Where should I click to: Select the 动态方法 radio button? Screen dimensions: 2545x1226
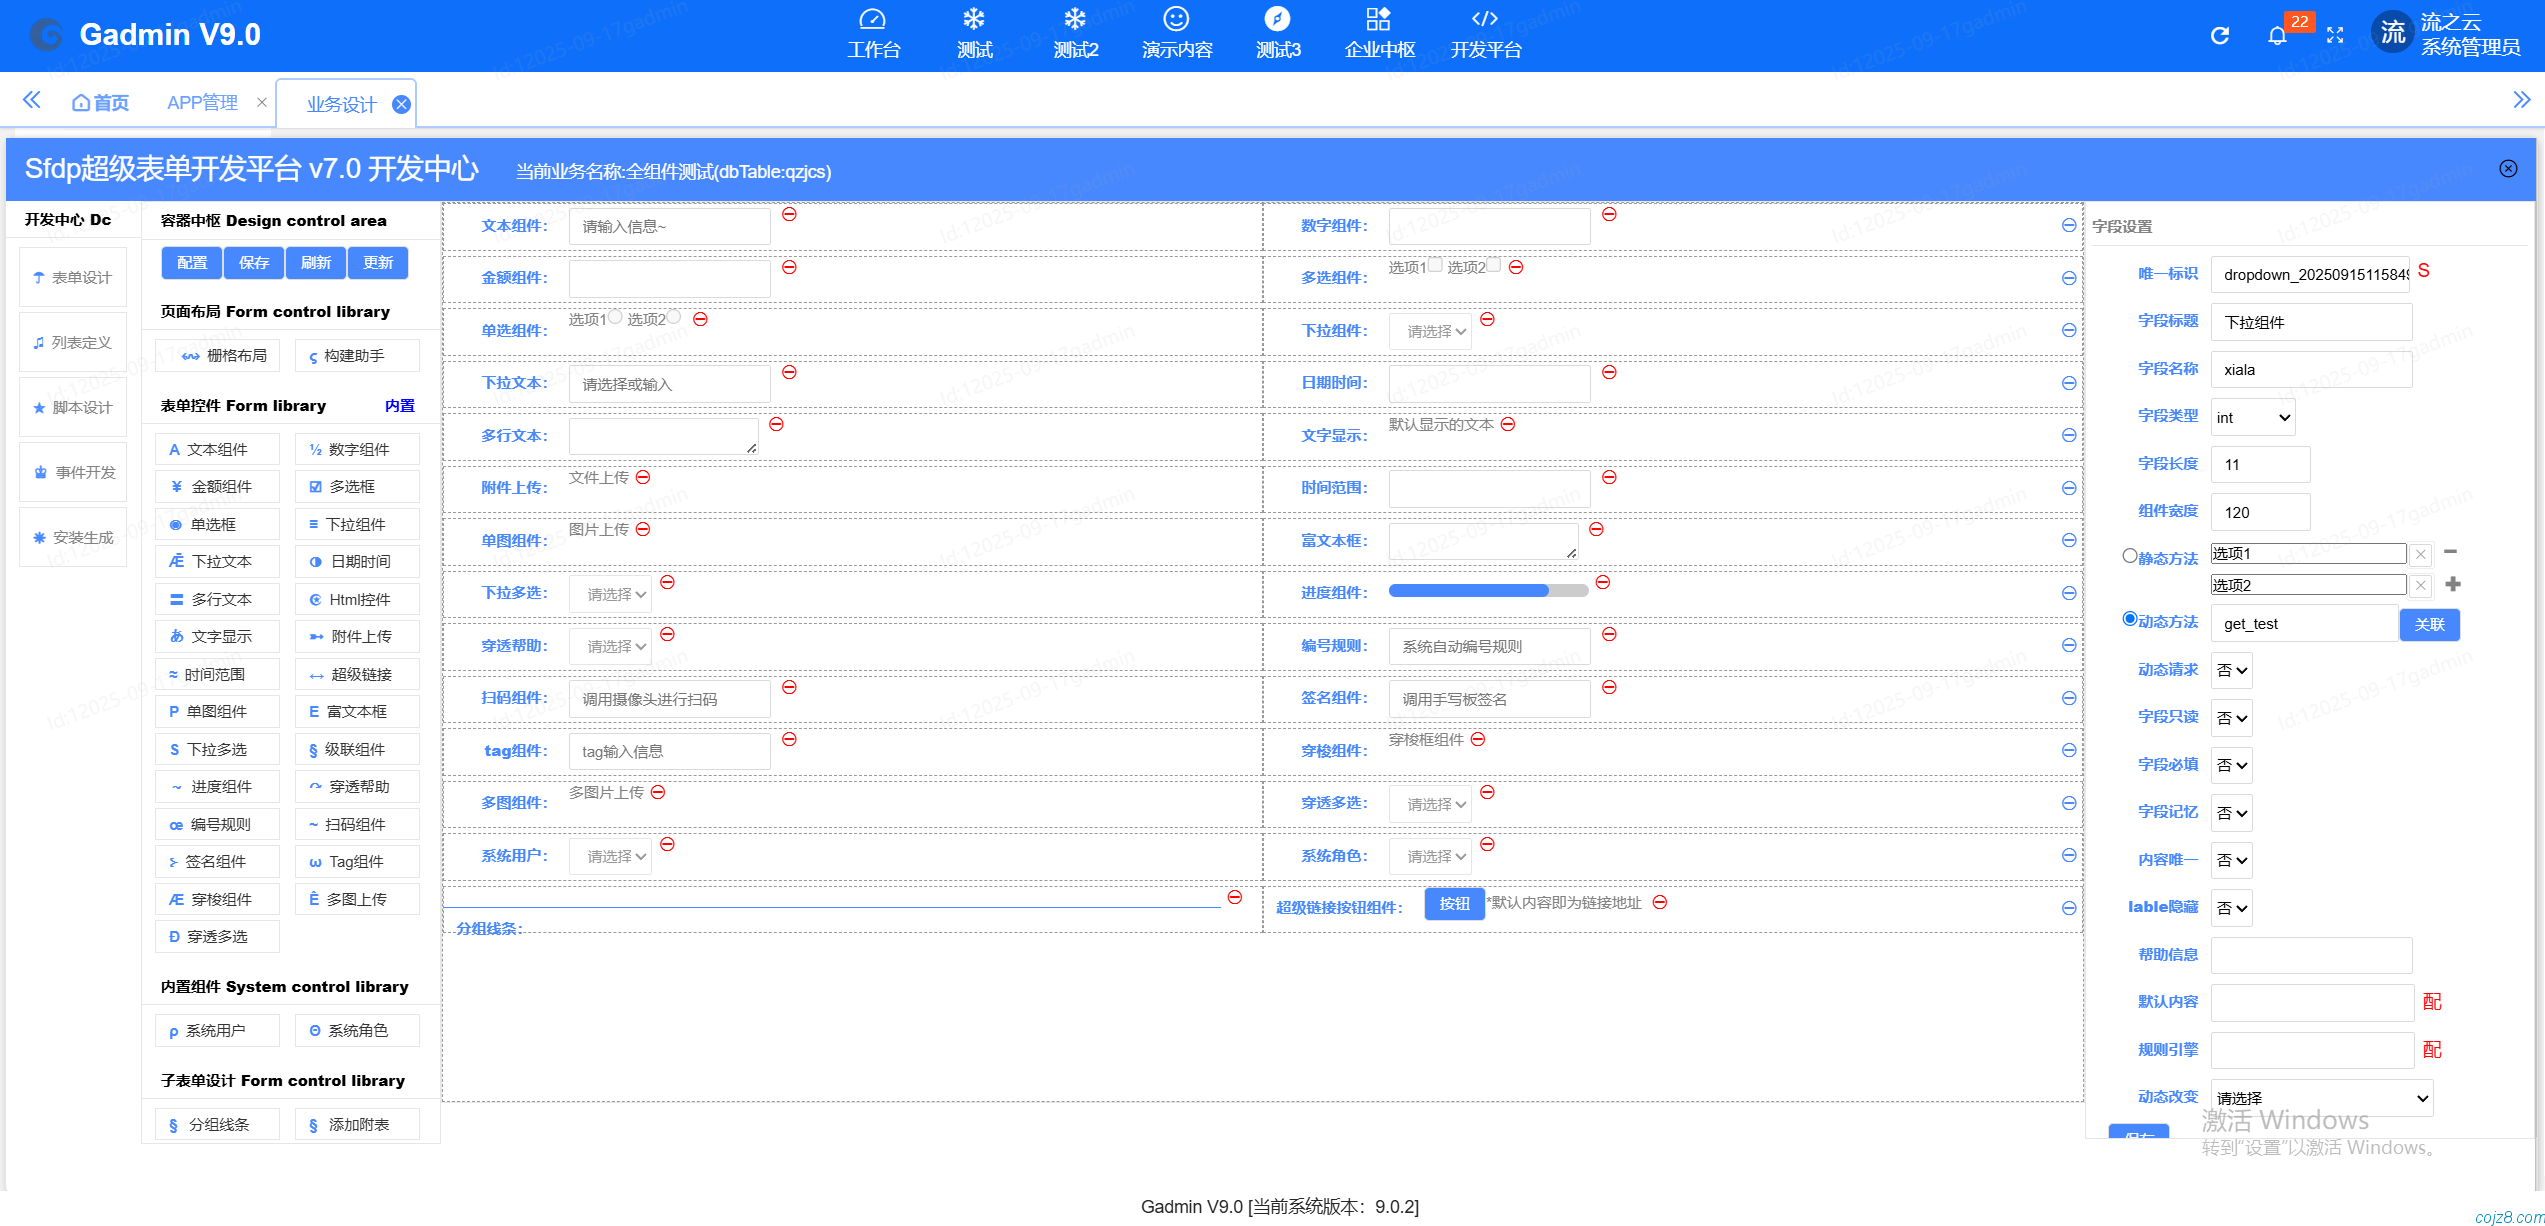pyautogui.click(x=2129, y=619)
